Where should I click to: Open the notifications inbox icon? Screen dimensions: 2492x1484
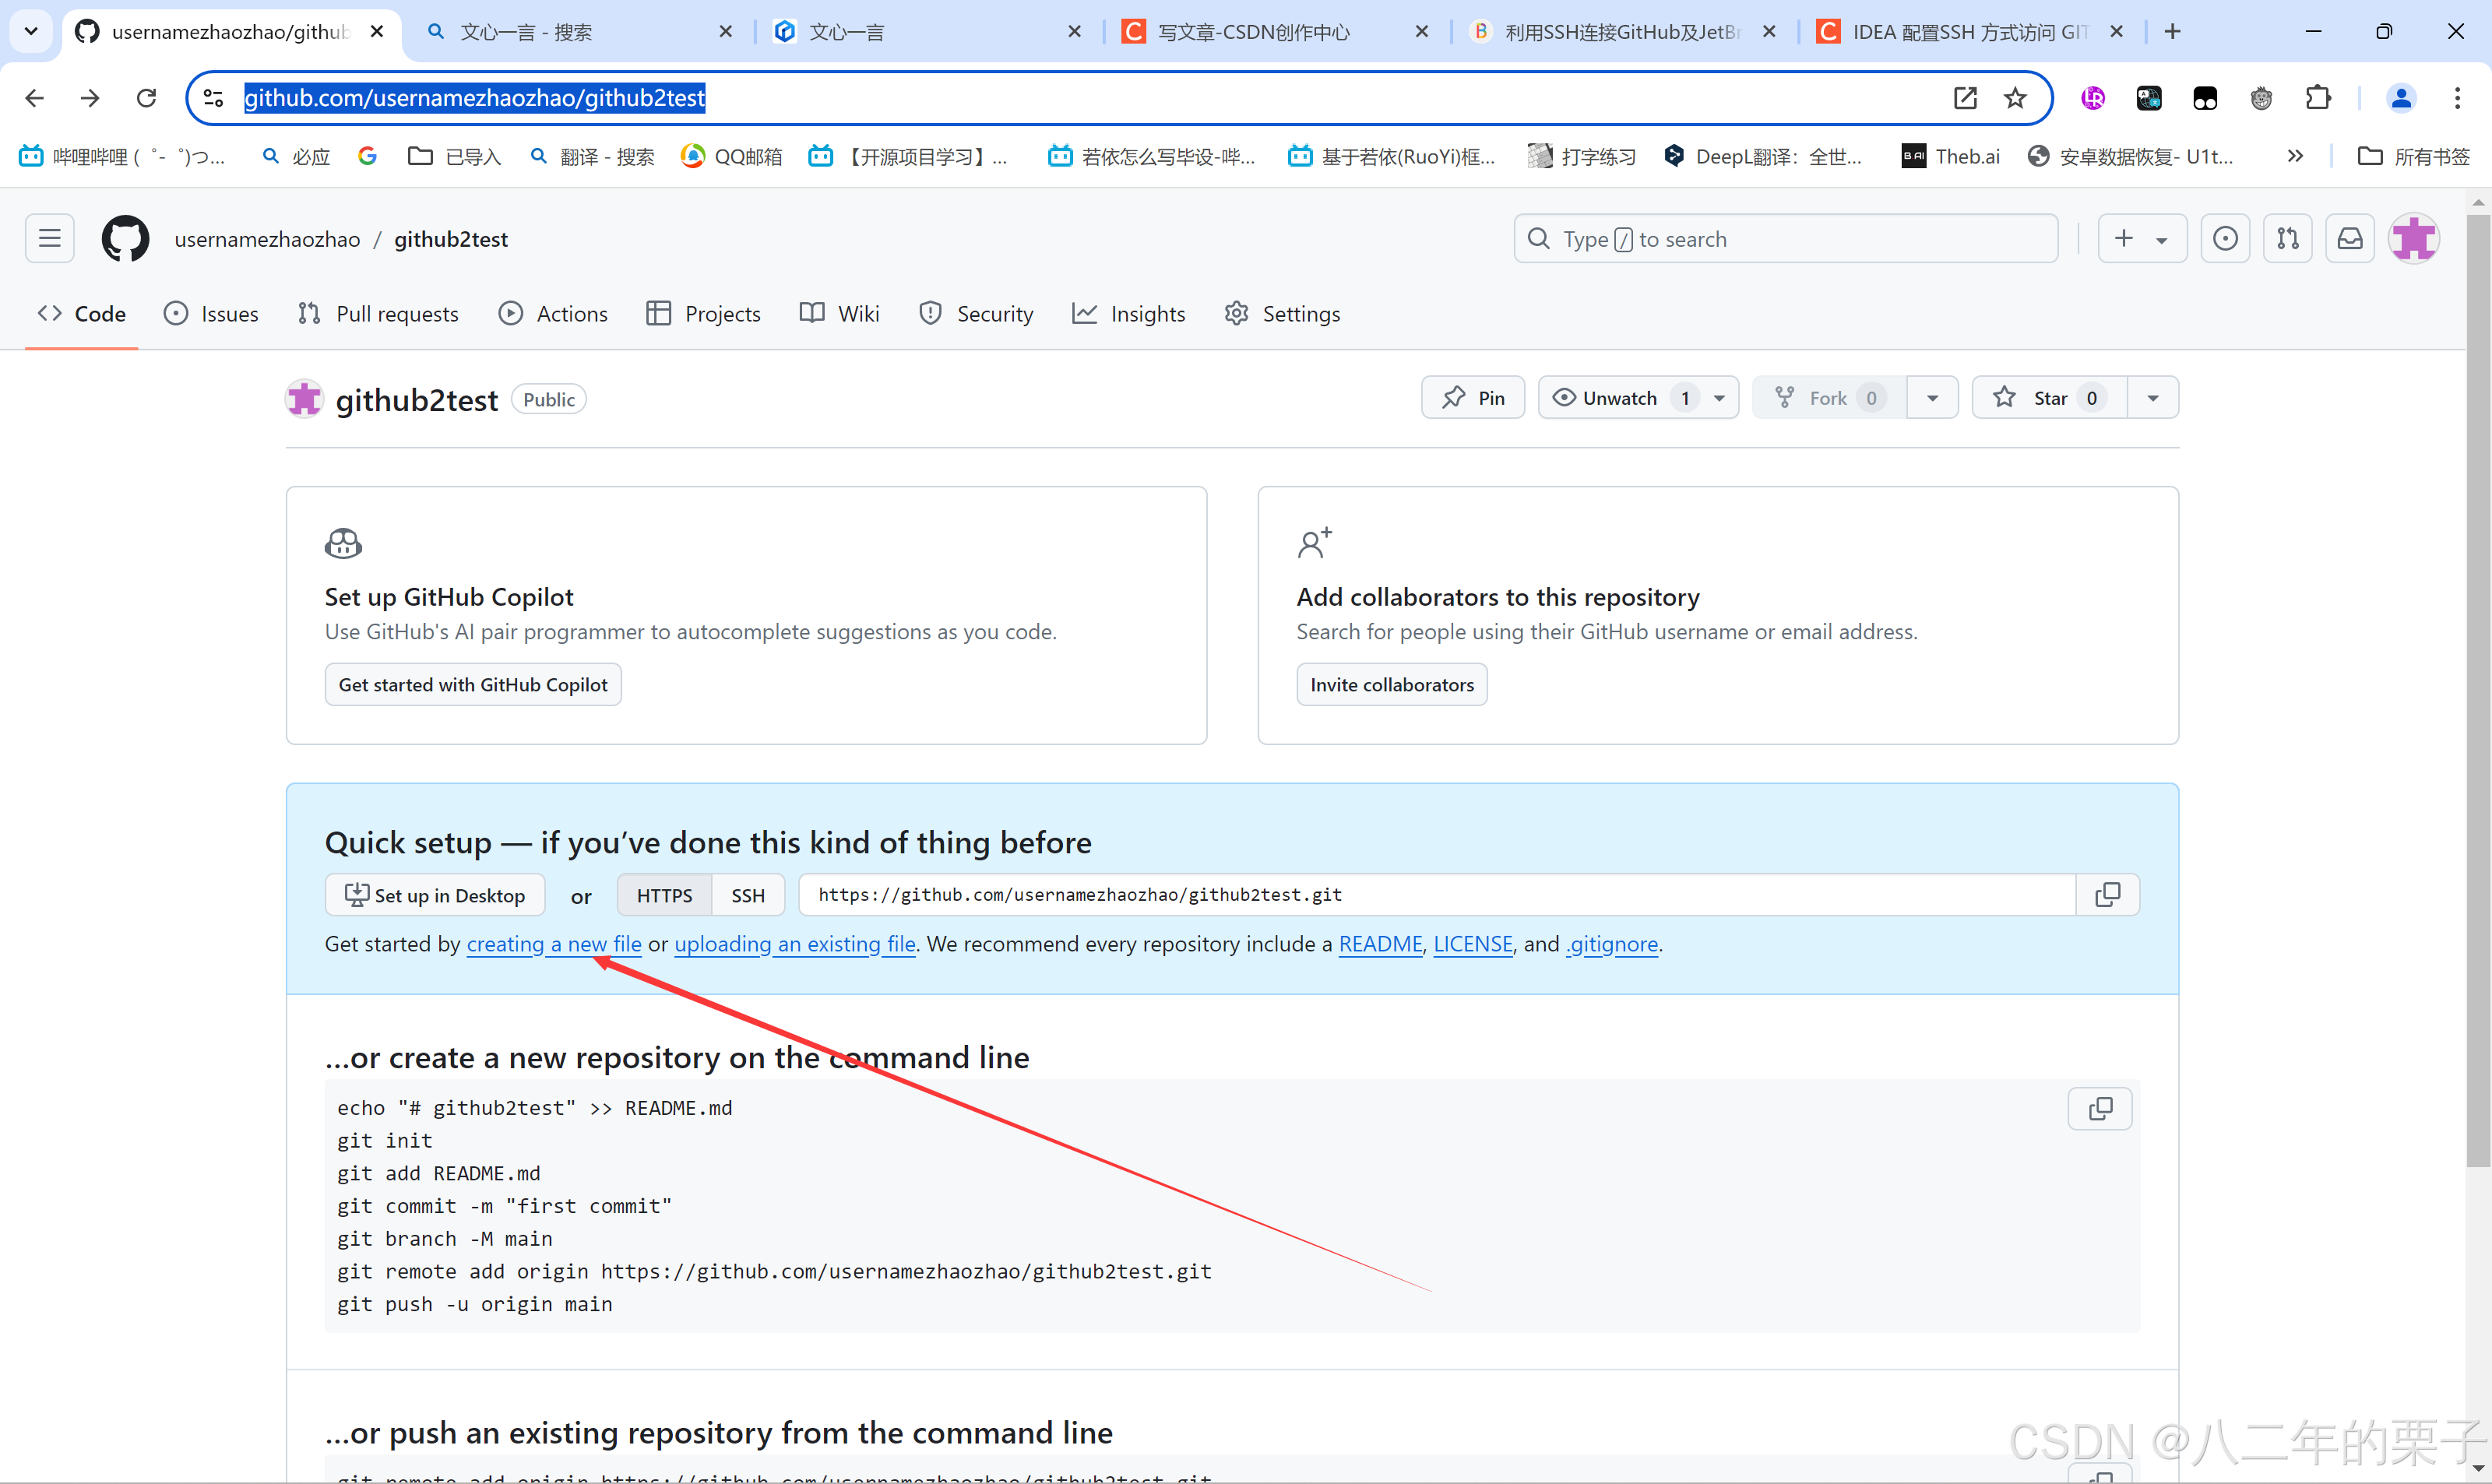[x=2350, y=238]
